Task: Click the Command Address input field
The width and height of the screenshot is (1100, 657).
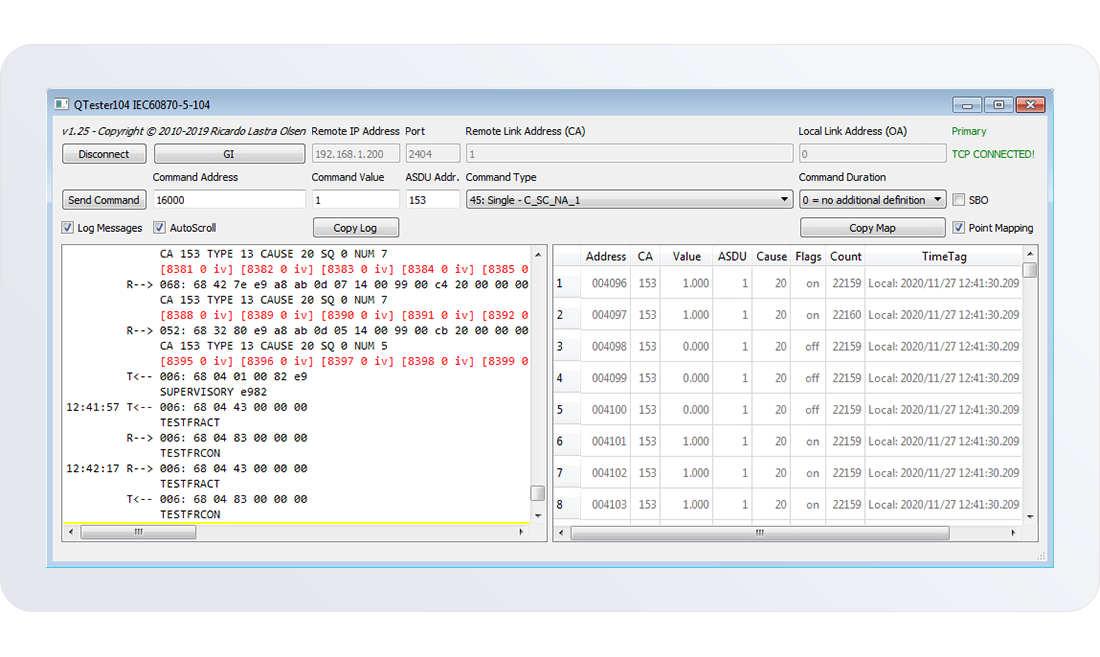Action: (x=228, y=200)
